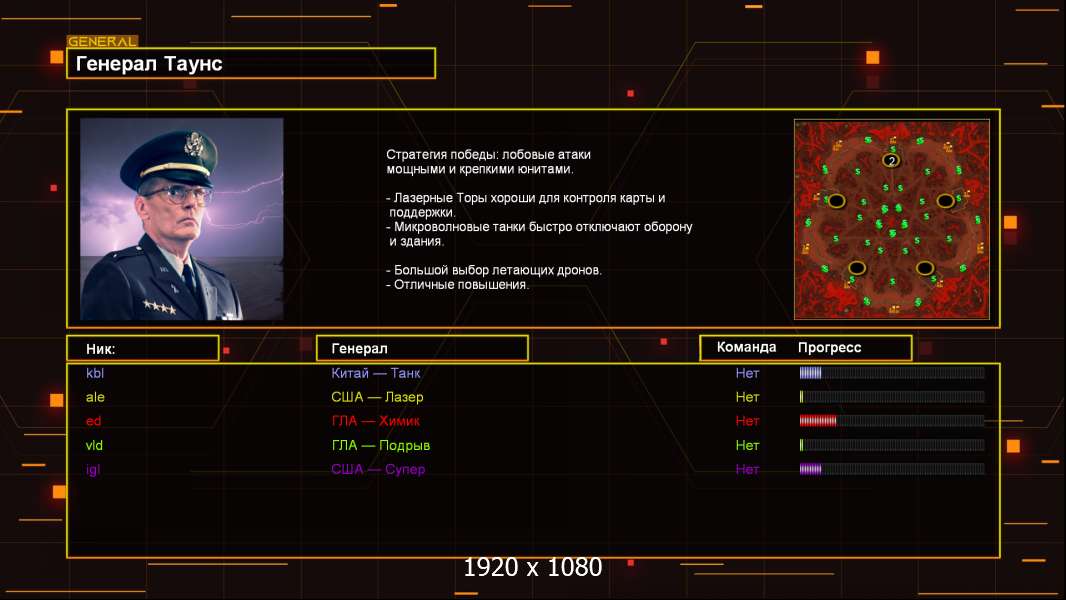Screen dimensions: 1066x600
Task: Click the red progress bar for ed
Action: 891,421
